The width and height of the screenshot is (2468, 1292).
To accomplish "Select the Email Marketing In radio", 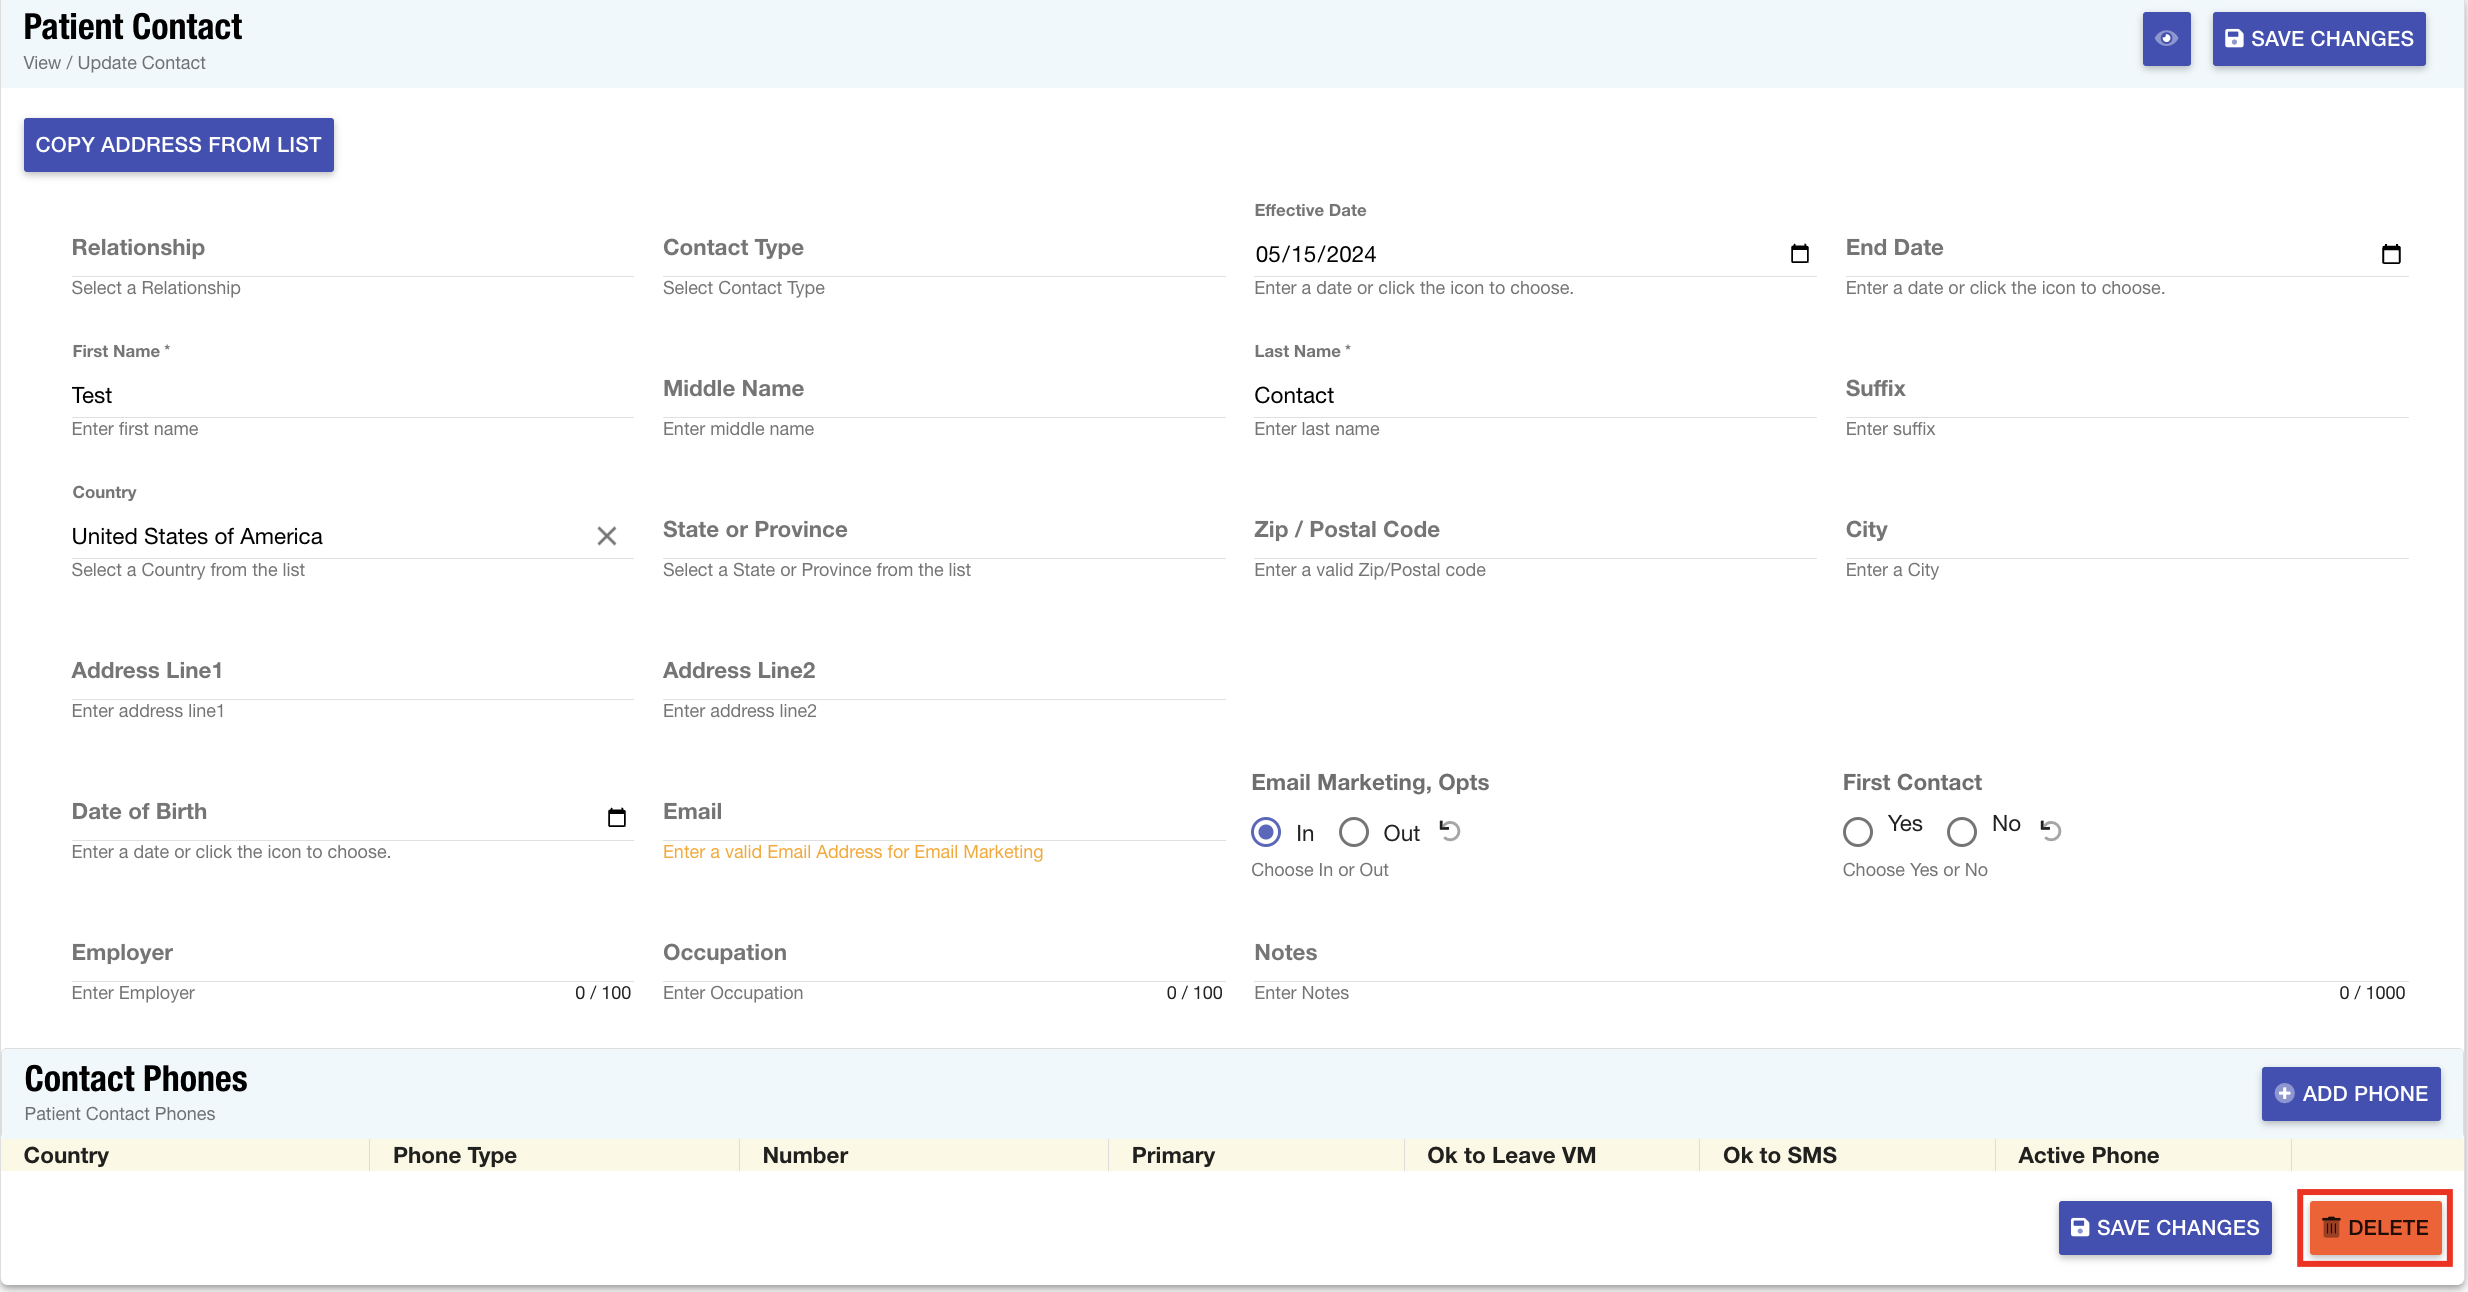I will tap(1266, 832).
